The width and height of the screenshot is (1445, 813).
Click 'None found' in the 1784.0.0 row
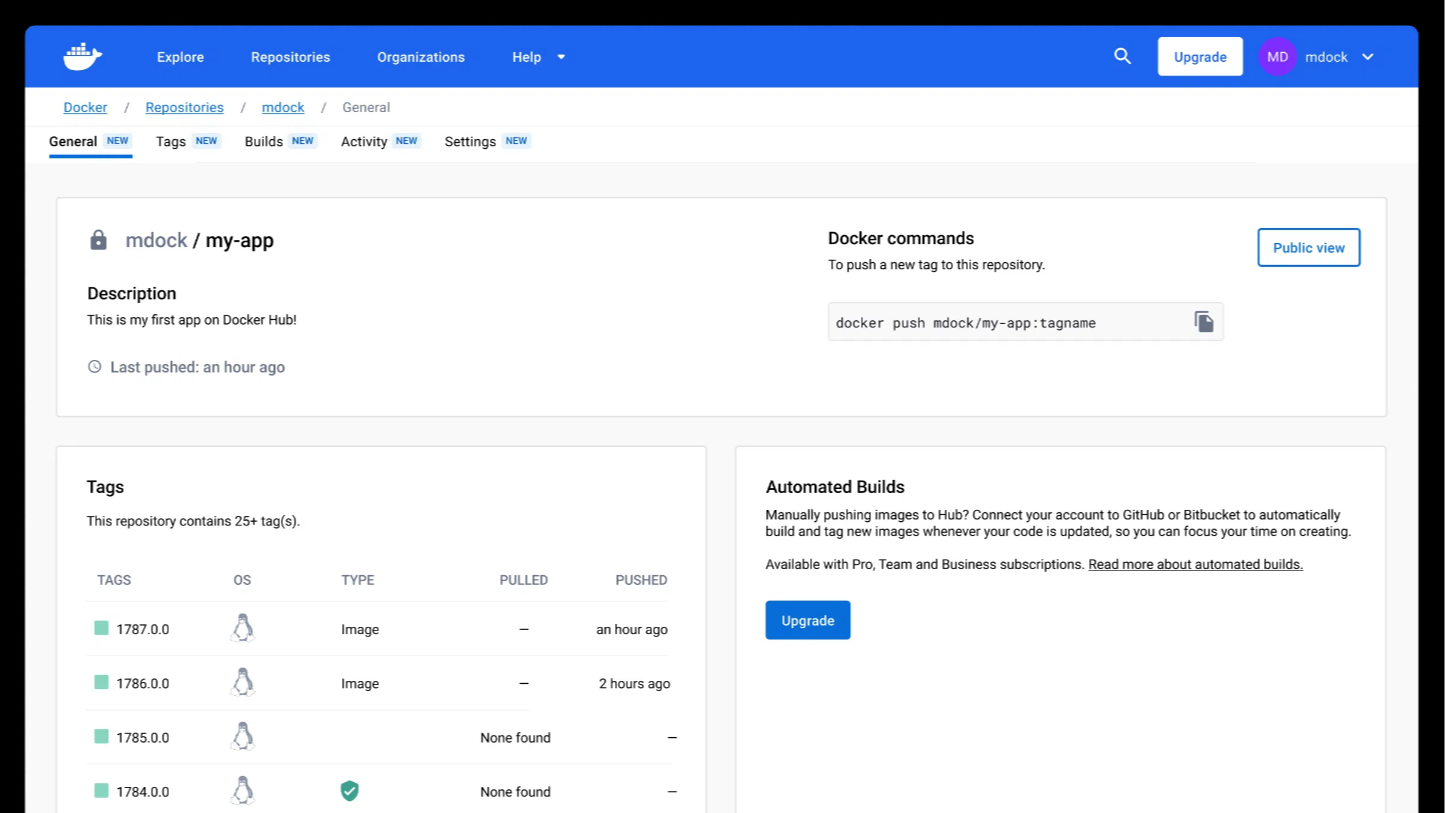pyautogui.click(x=515, y=791)
